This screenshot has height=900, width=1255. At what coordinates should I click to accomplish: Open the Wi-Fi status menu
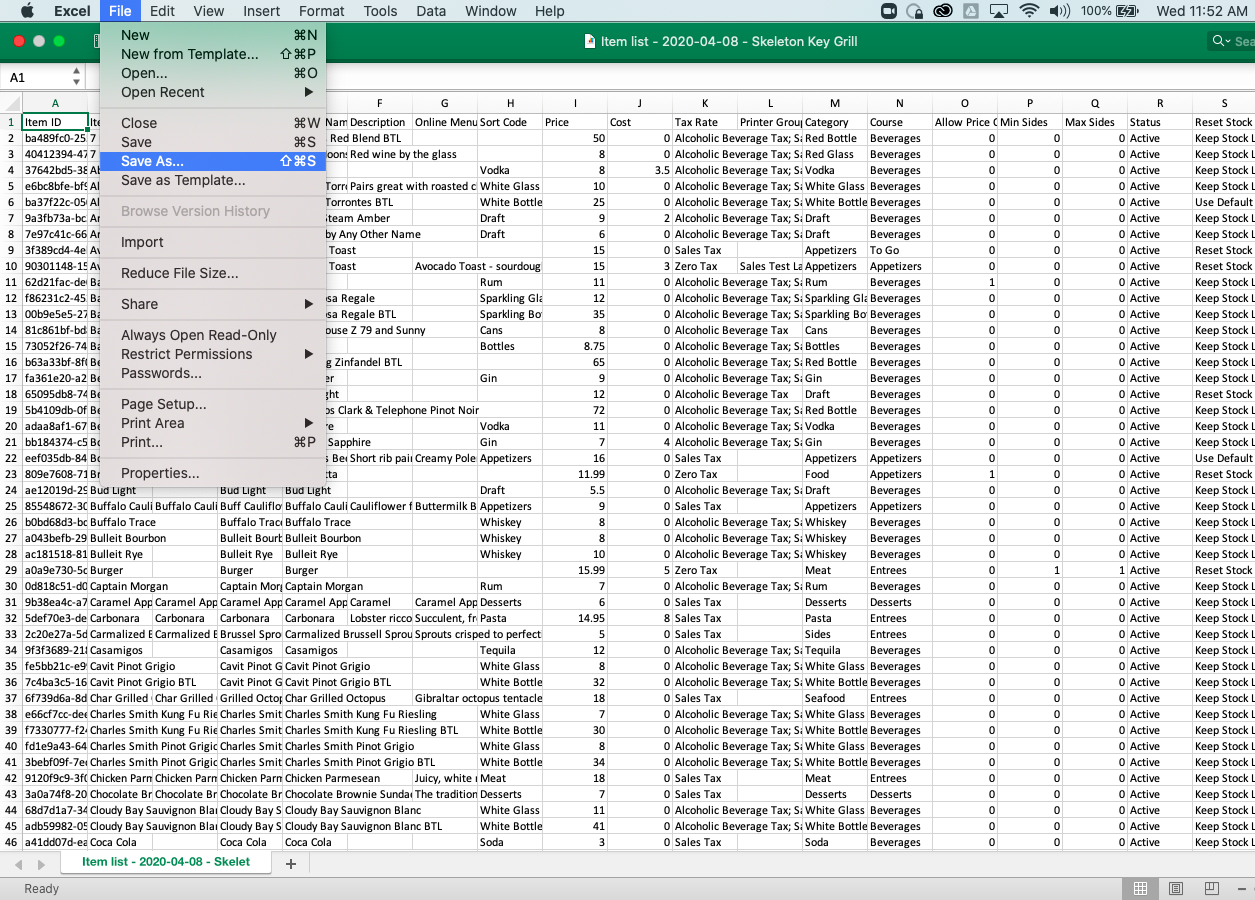pyautogui.click(x=1029, y=11)
